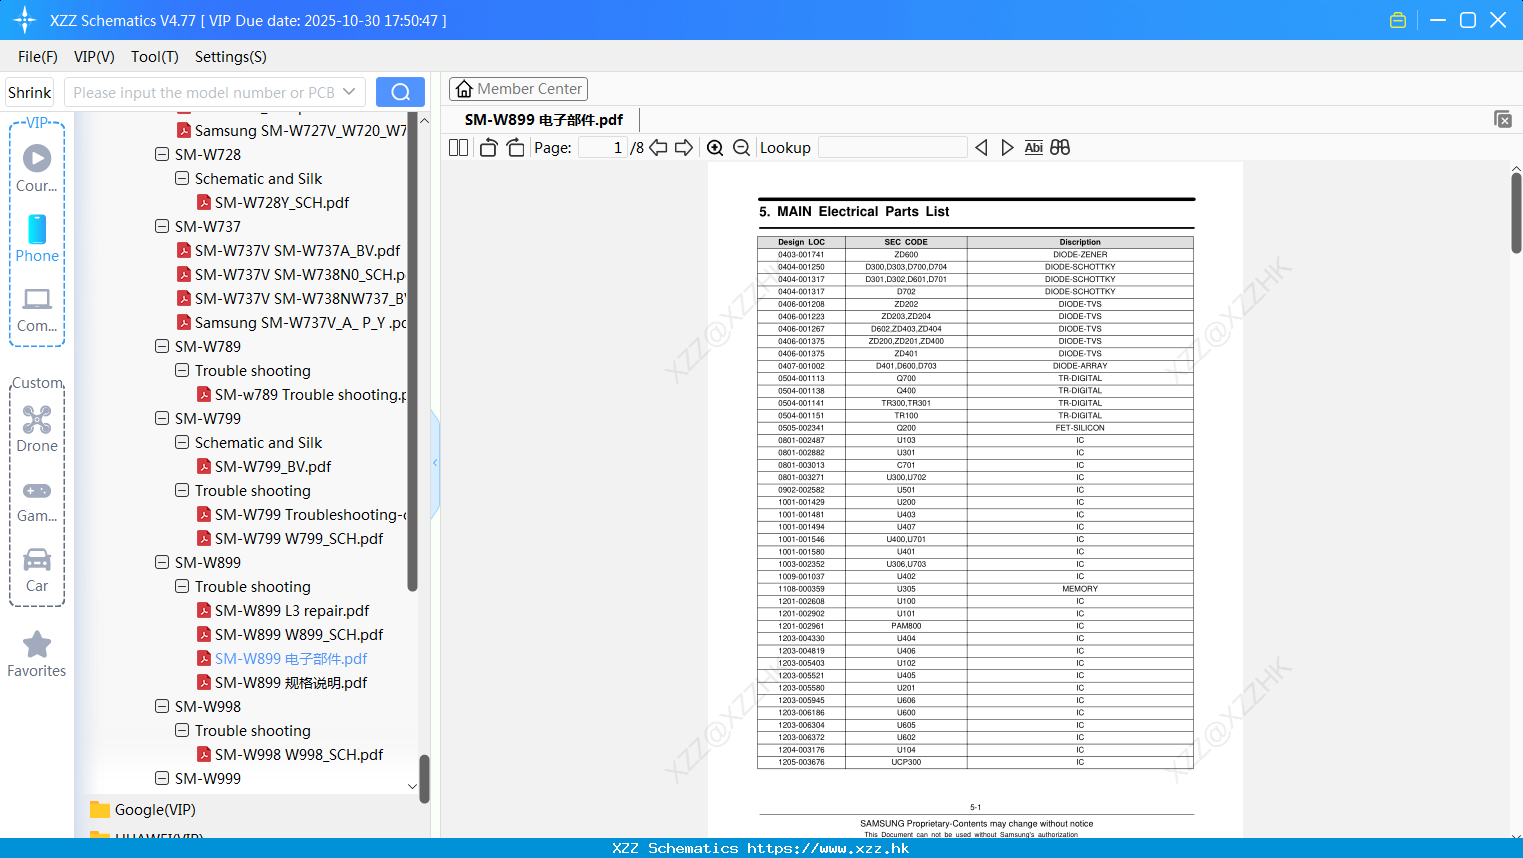The height and width of the screenshot is (858, 1523).
Task: Open SM-W998 W998_SCH.pdf
Action: click(x=299, y=754)
